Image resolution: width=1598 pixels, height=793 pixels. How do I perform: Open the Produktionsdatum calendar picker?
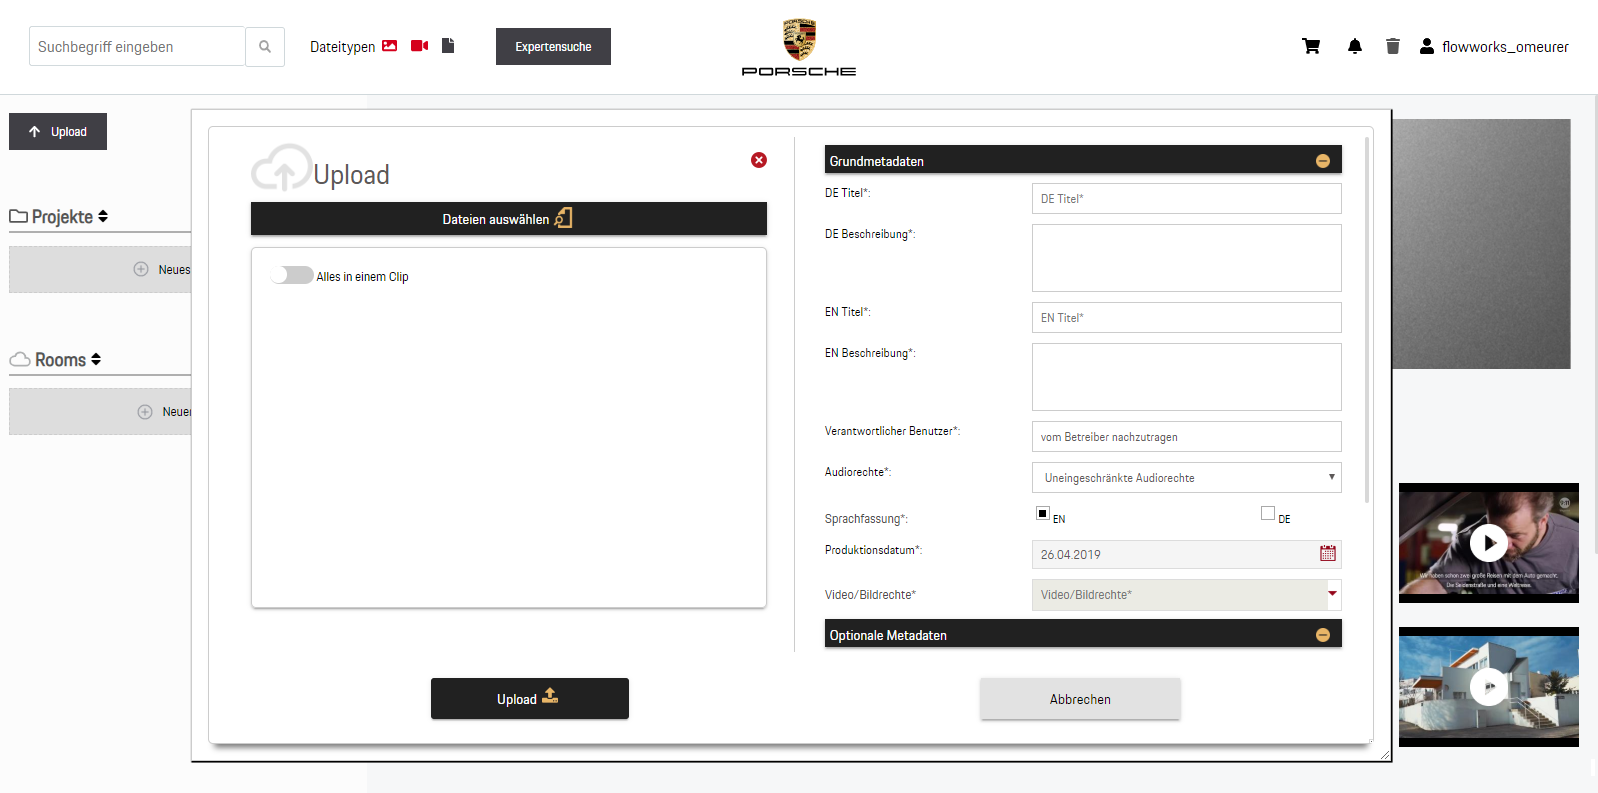coord(1327,553)
